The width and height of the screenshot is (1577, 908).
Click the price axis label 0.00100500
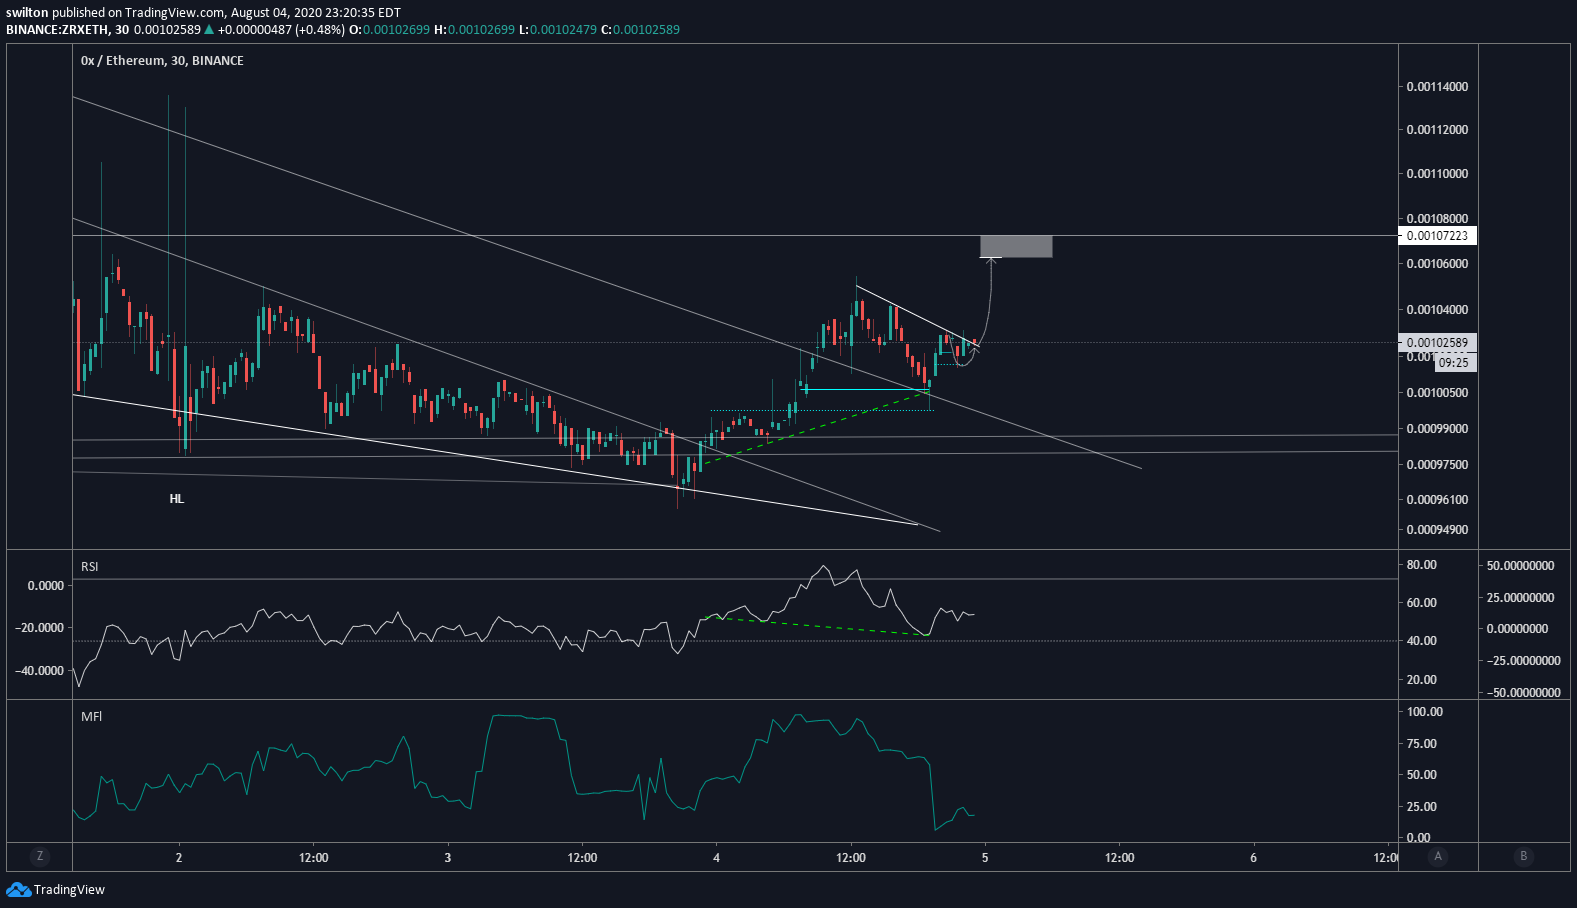coord(1437,393)
